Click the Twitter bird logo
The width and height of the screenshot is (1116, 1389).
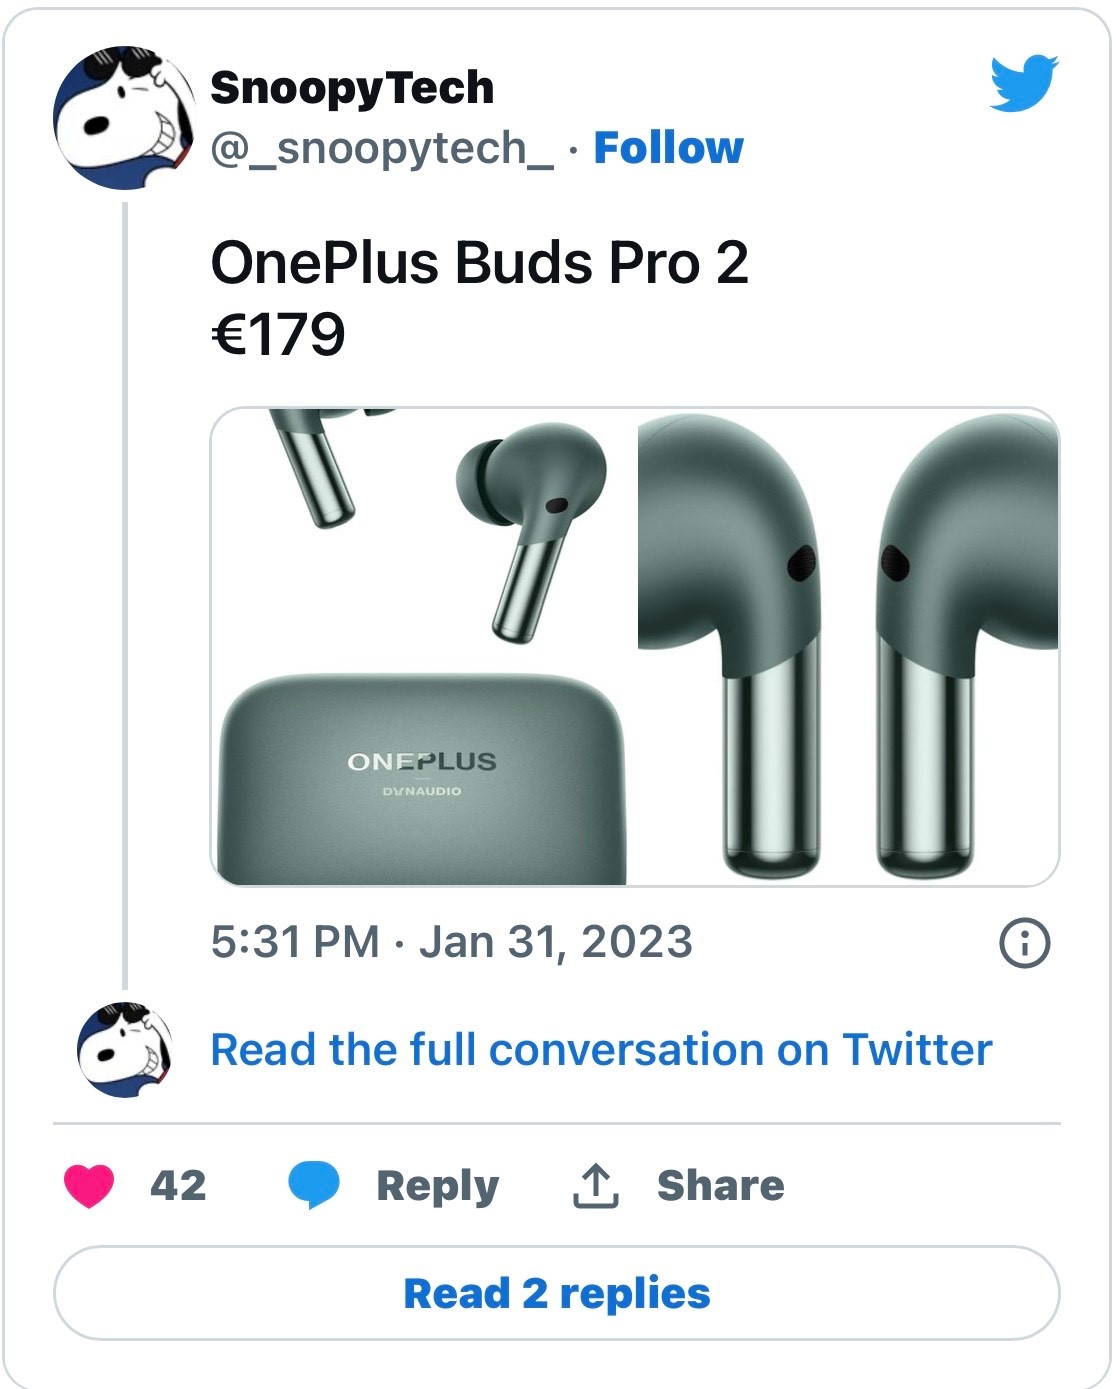pos(1024,83)
